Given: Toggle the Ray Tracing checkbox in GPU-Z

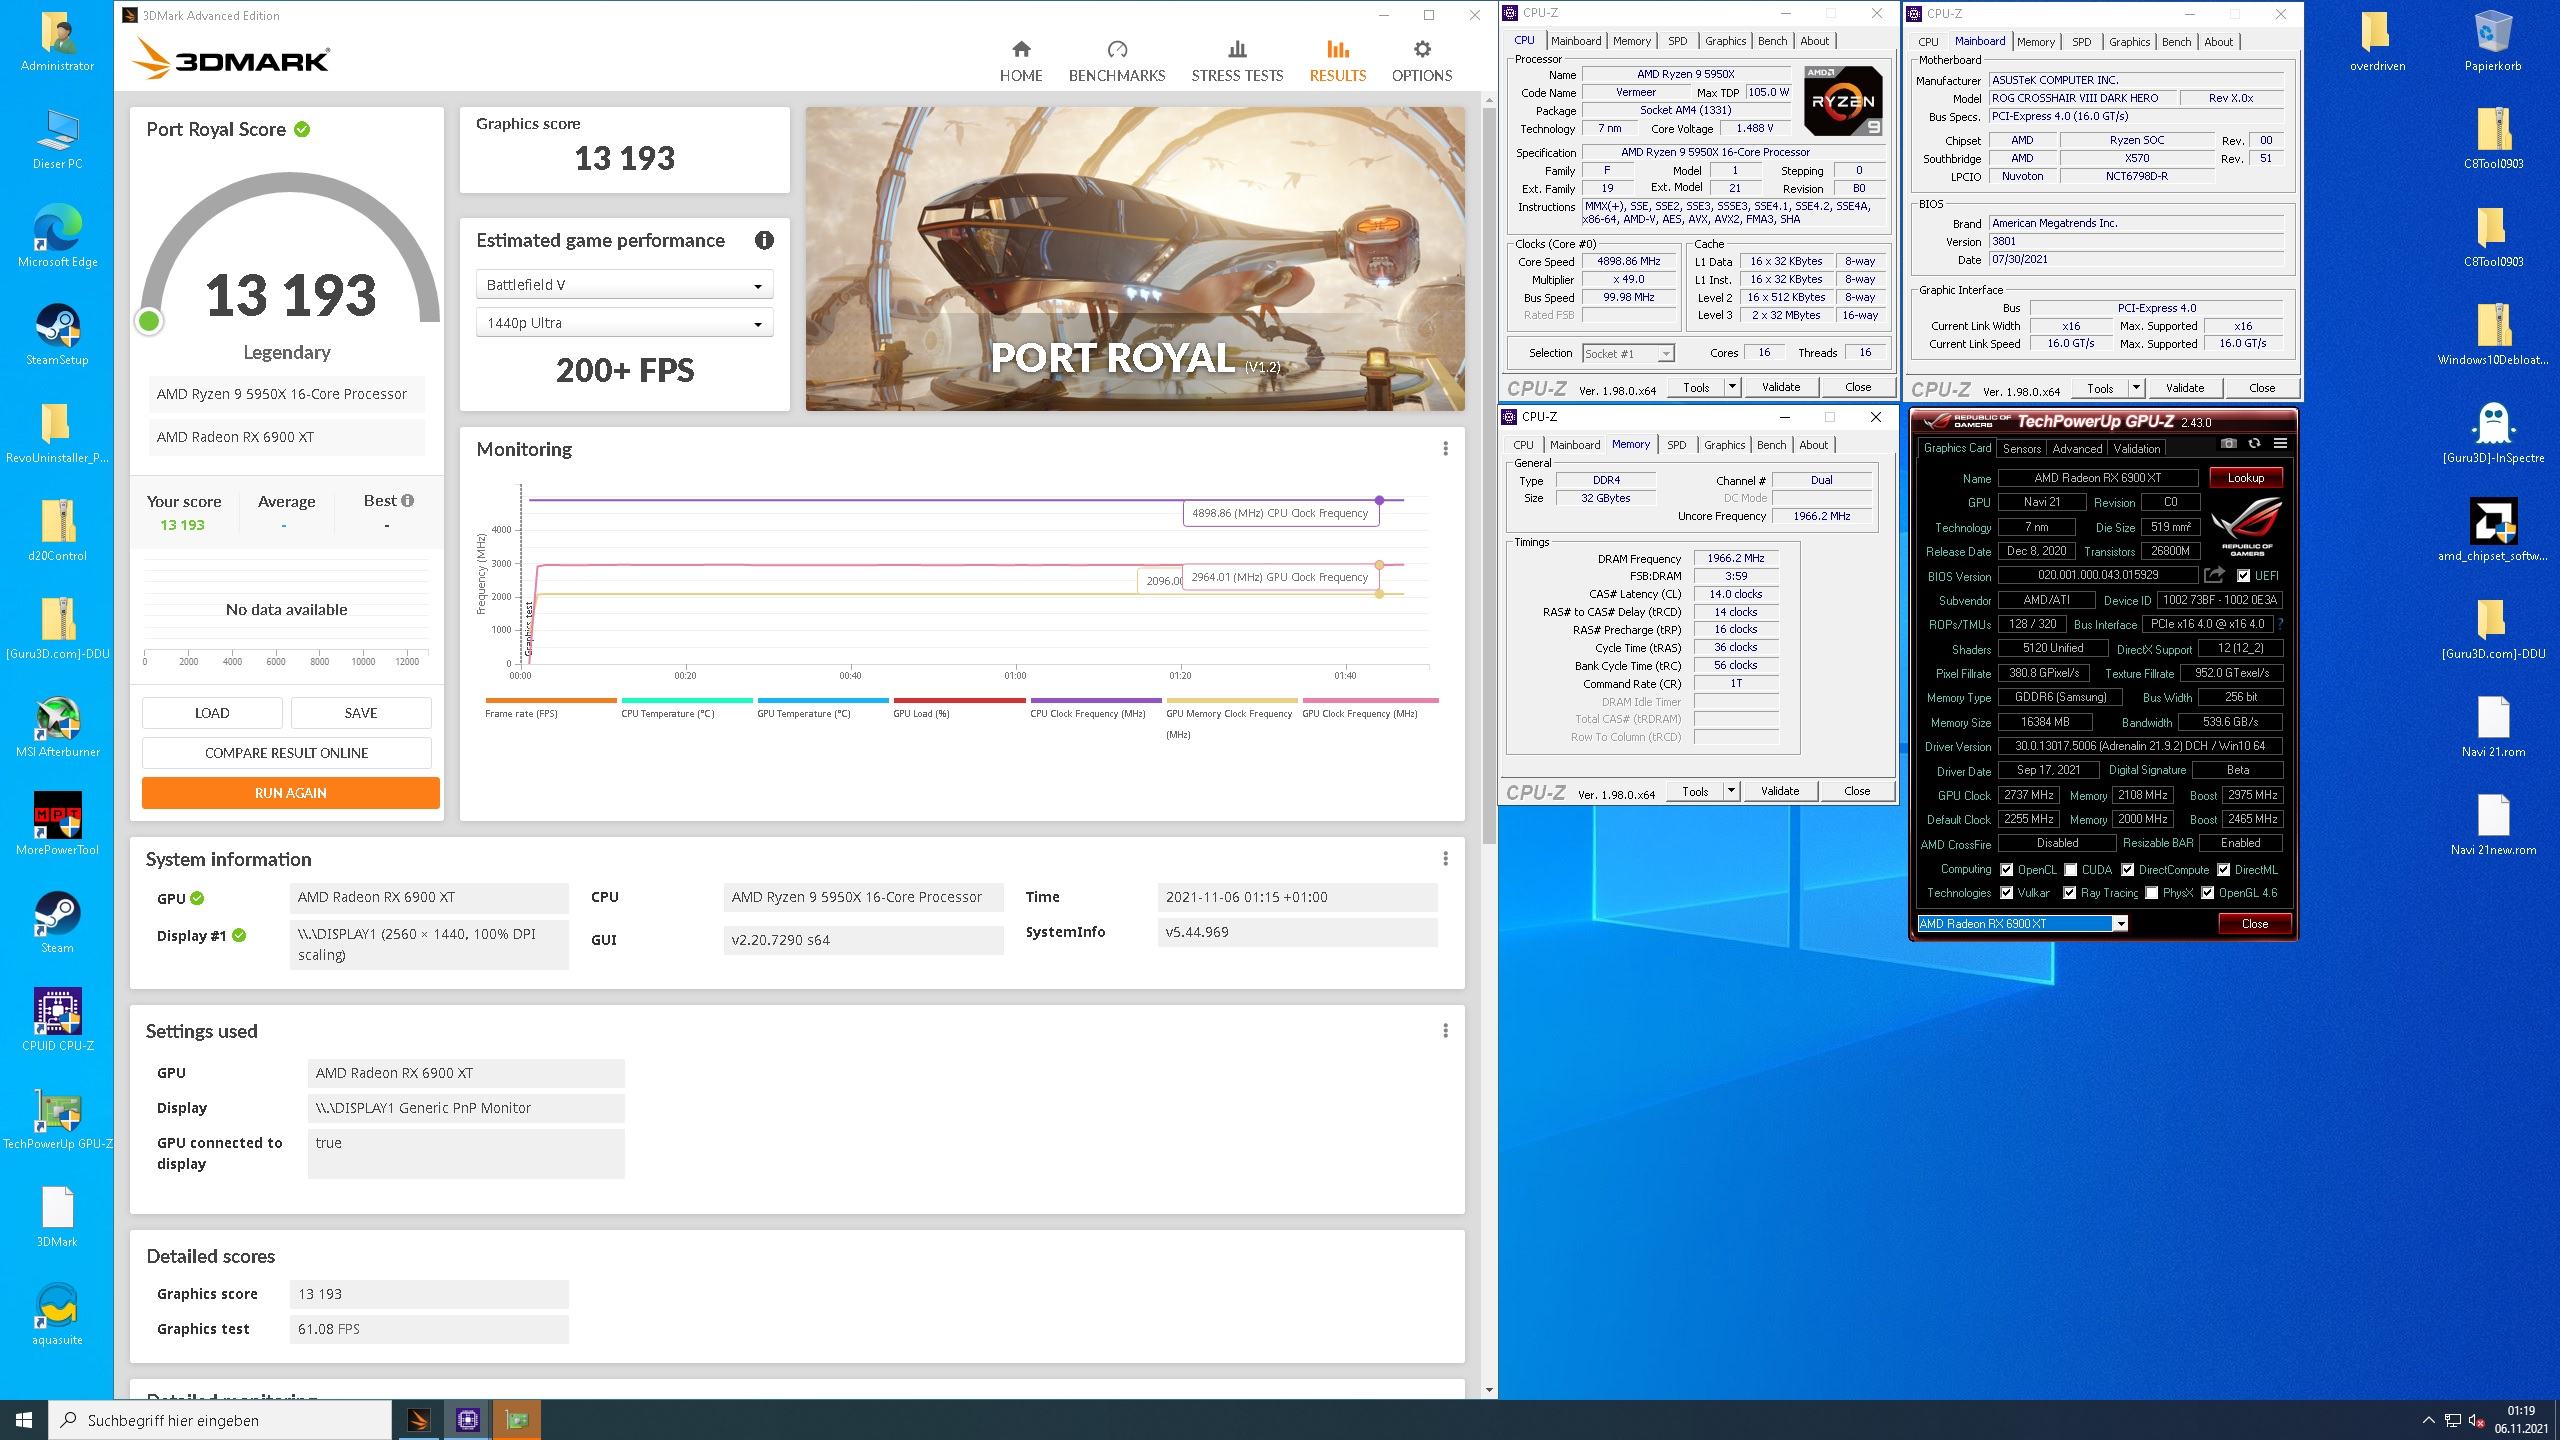Looking at the screenshot, I should point(2069,893).
